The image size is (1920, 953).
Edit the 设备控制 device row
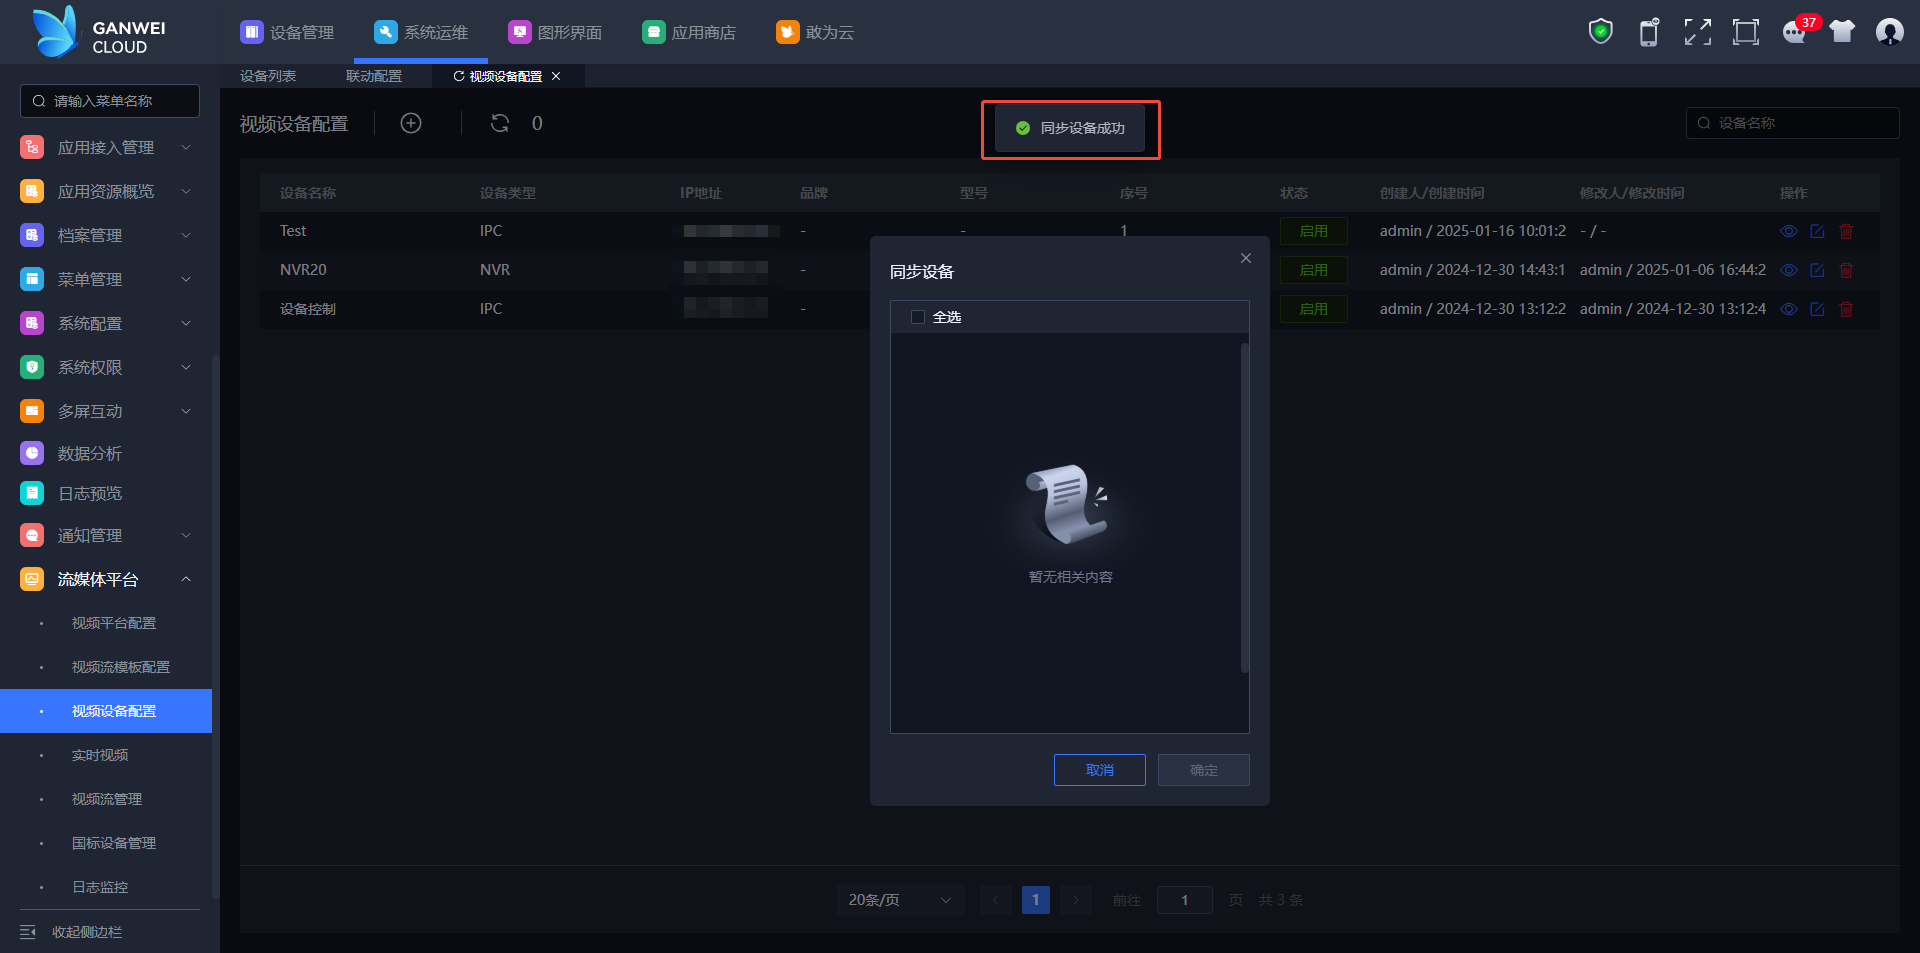[1817, 309]
